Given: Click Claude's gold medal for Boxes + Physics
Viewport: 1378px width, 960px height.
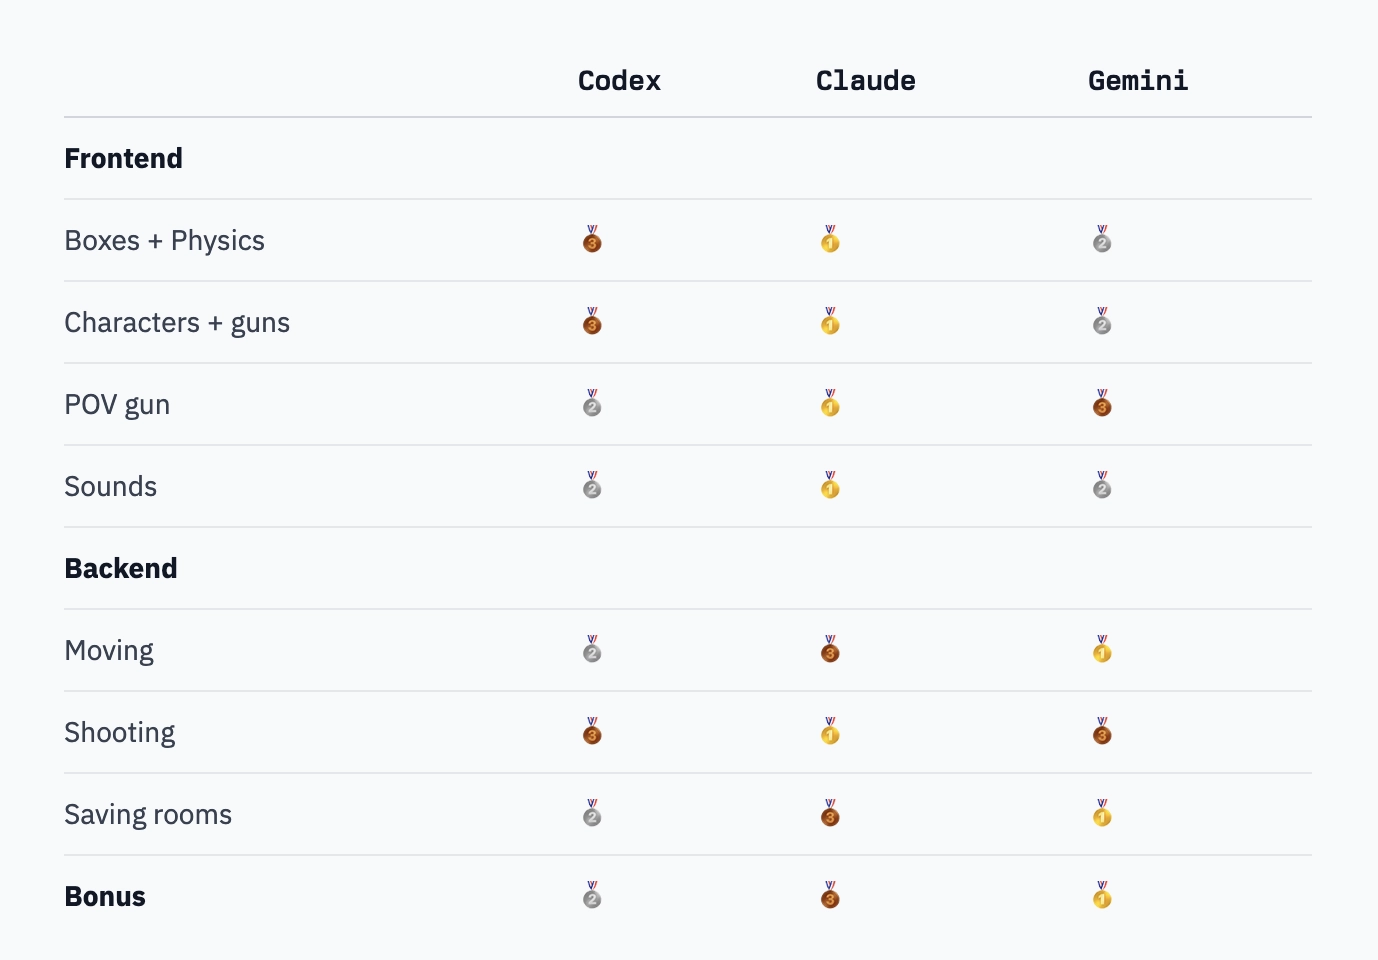Looking at the screenshot, I should (830, 240).
